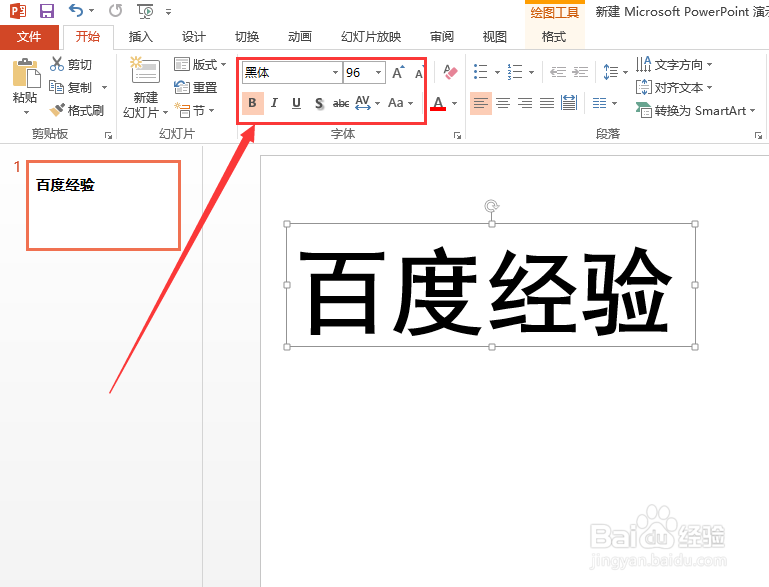Go to the 切换 tab
Viewport: 769px width, 587px height.
point(247,37)
